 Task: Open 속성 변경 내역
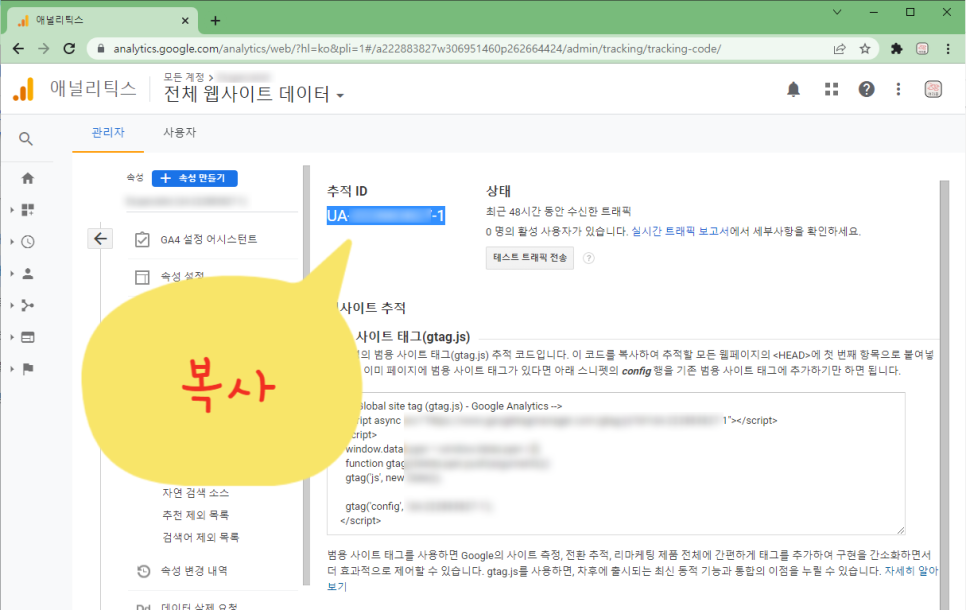[x=193, y=571]
